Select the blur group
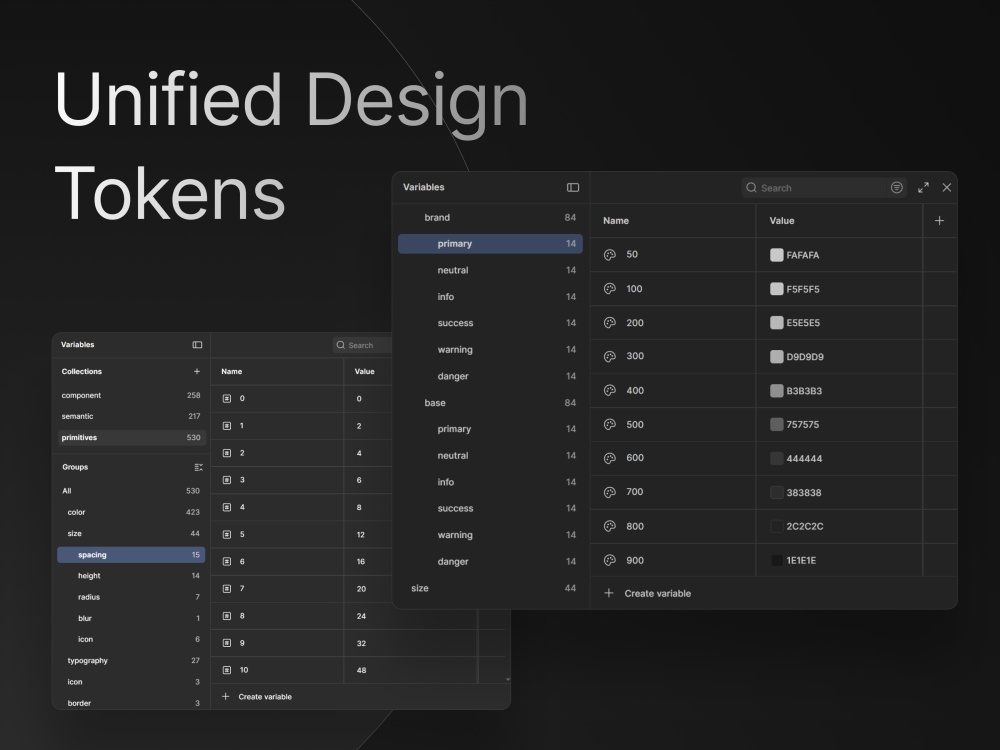The width and height of the screenshot is (1000, 750). [131, 618]
